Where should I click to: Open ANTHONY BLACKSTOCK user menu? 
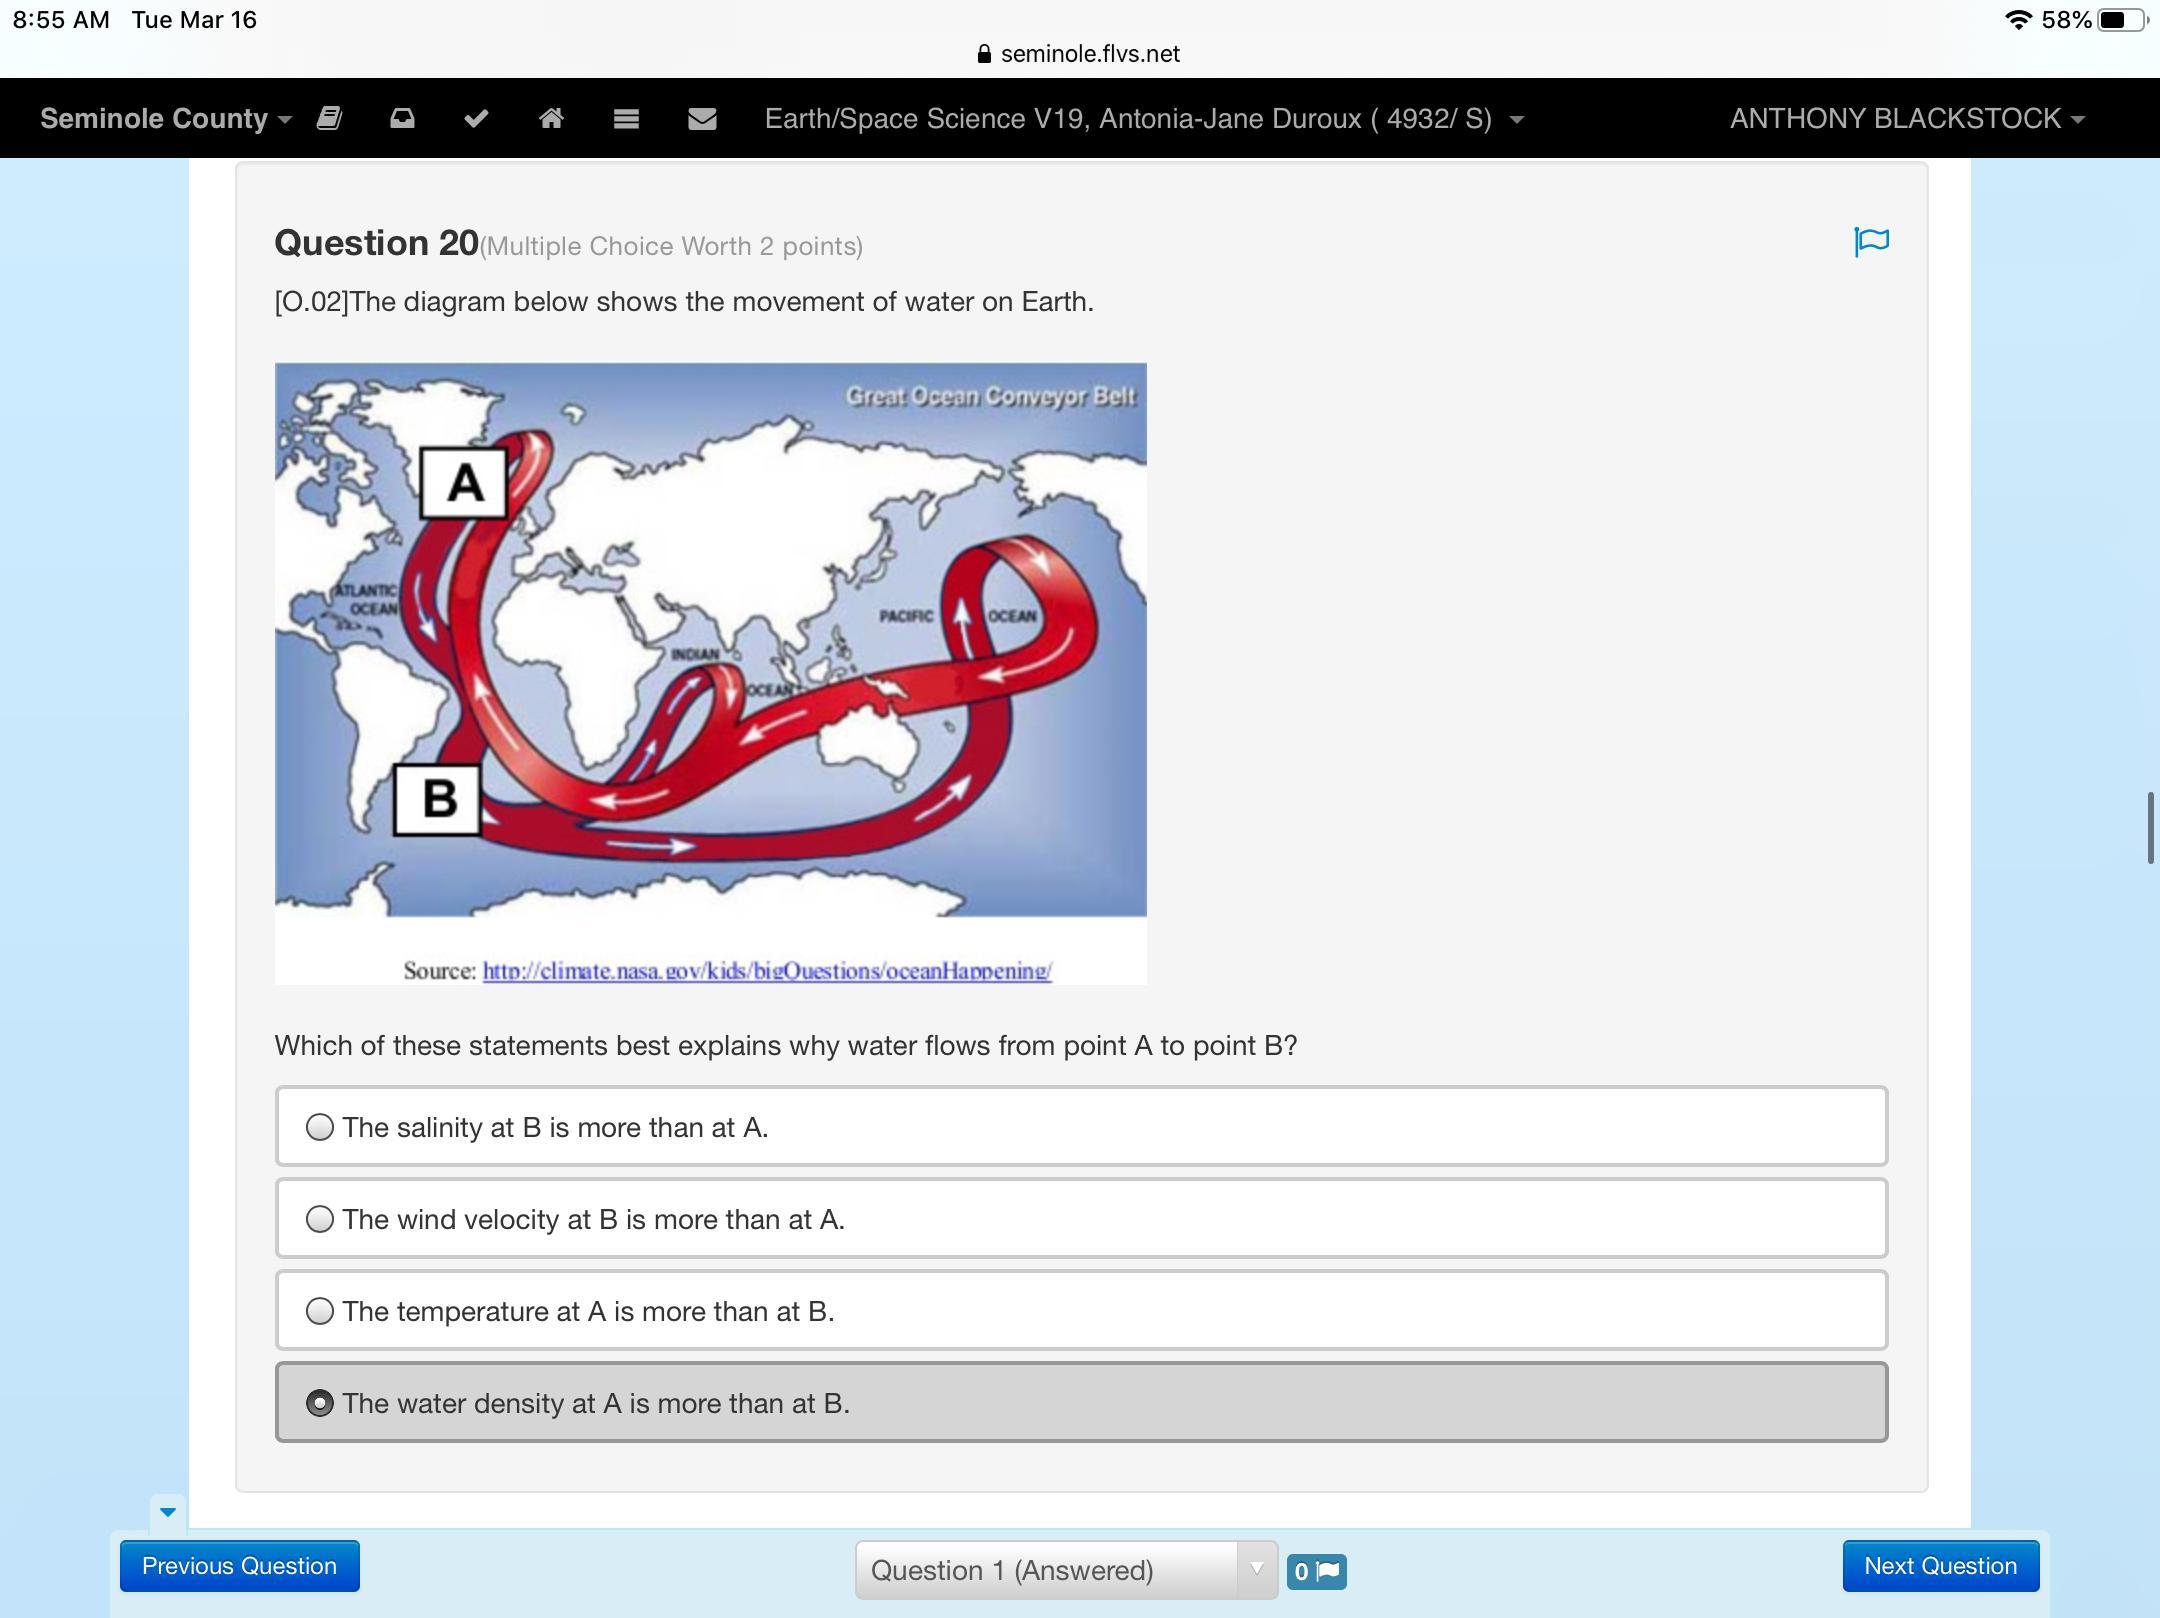(1906, 118)
